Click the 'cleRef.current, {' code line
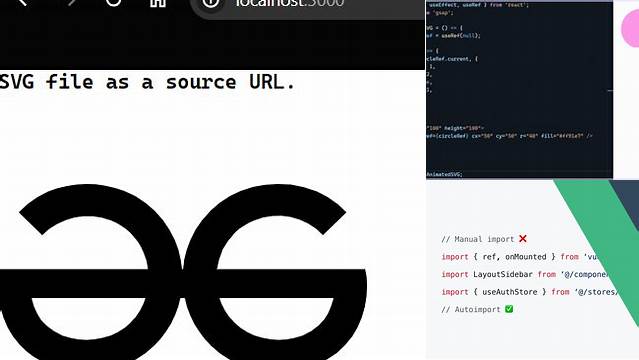This screenshot has height=360, width=639. pos(452,59)
